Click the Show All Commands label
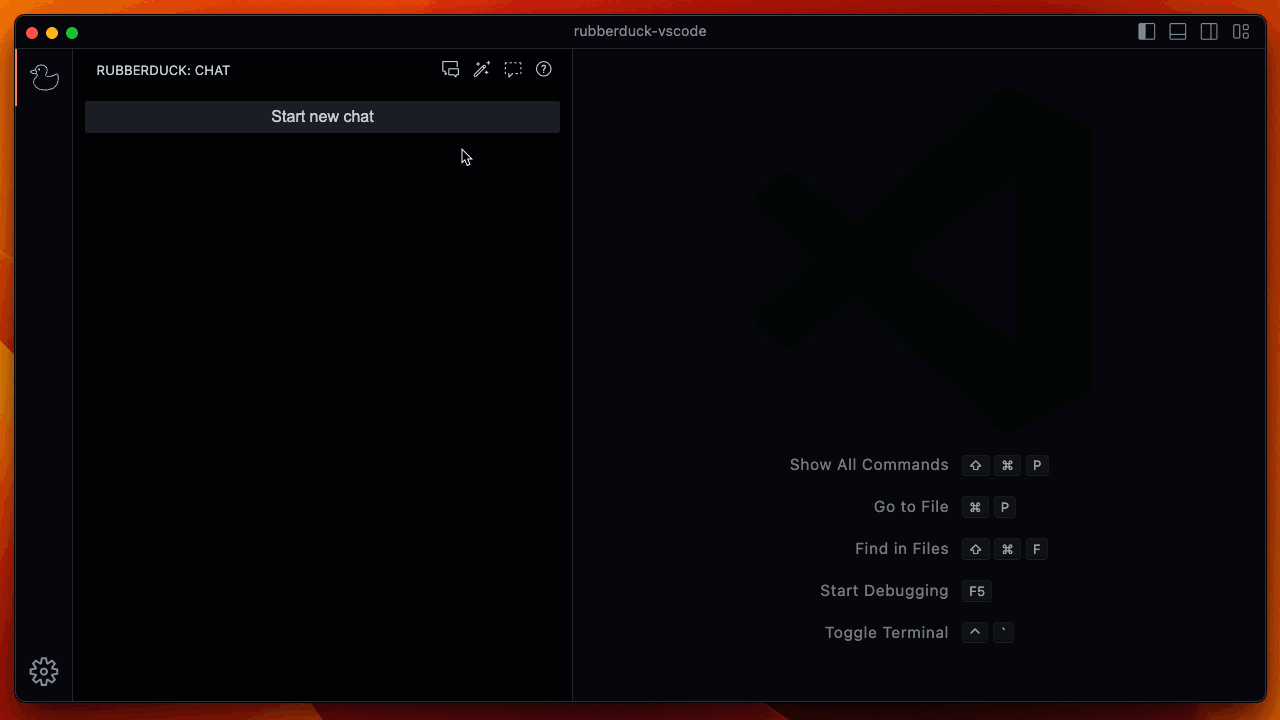Viewport: 1280px width, 720px height. 868,465
